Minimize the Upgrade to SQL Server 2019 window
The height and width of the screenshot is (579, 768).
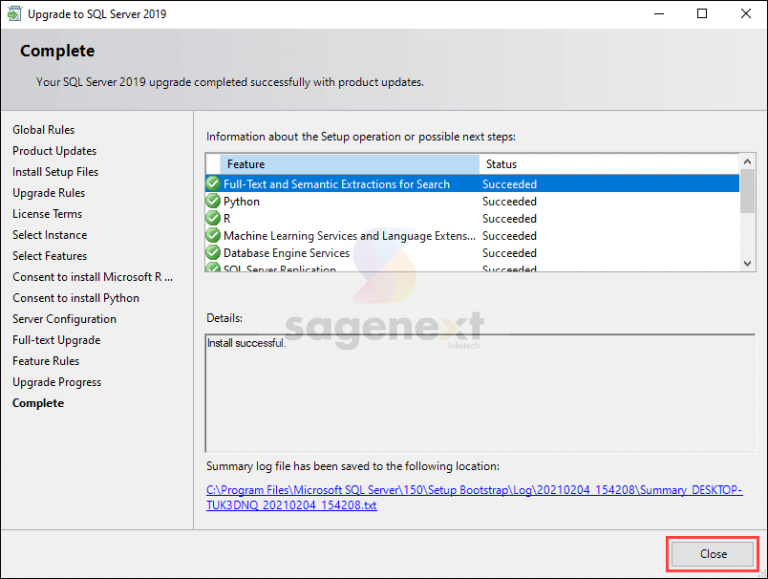click(x=659, y=14)
